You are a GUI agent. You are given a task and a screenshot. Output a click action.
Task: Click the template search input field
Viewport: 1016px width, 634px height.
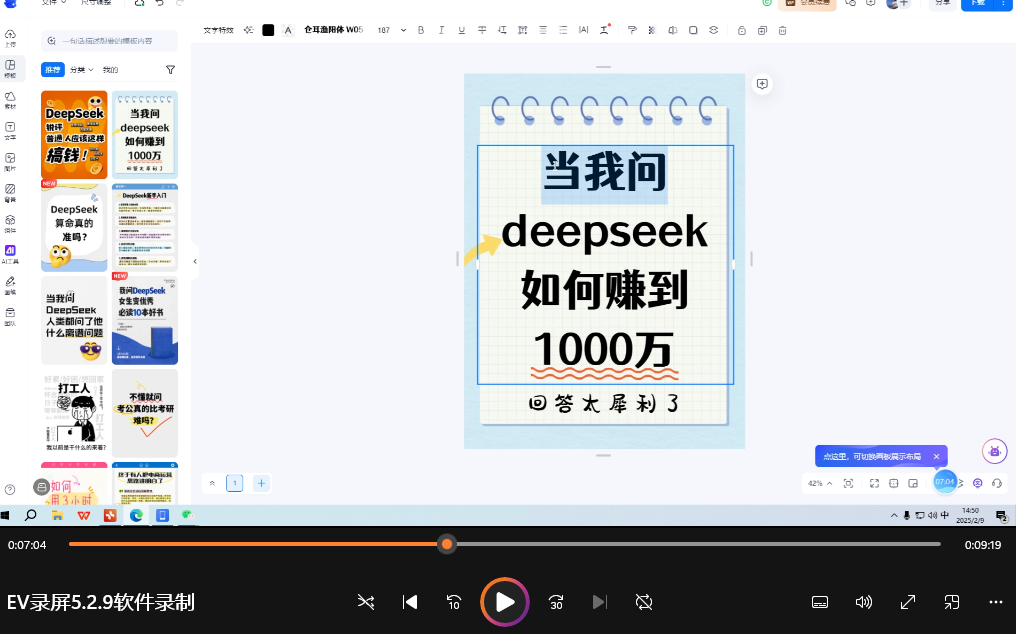pos(110,41)
